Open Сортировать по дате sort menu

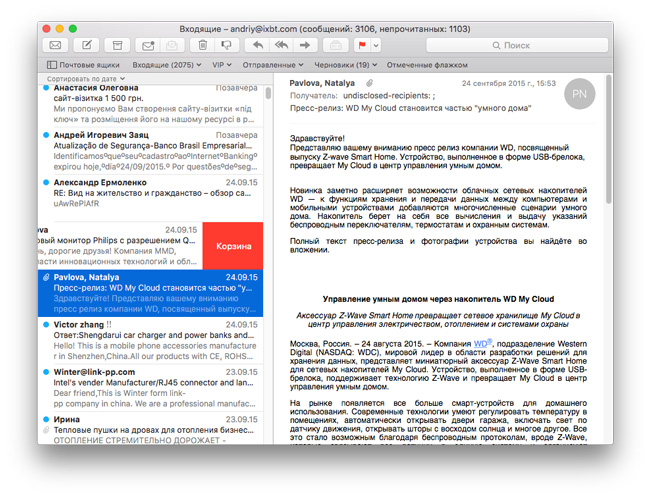point(86,79)
